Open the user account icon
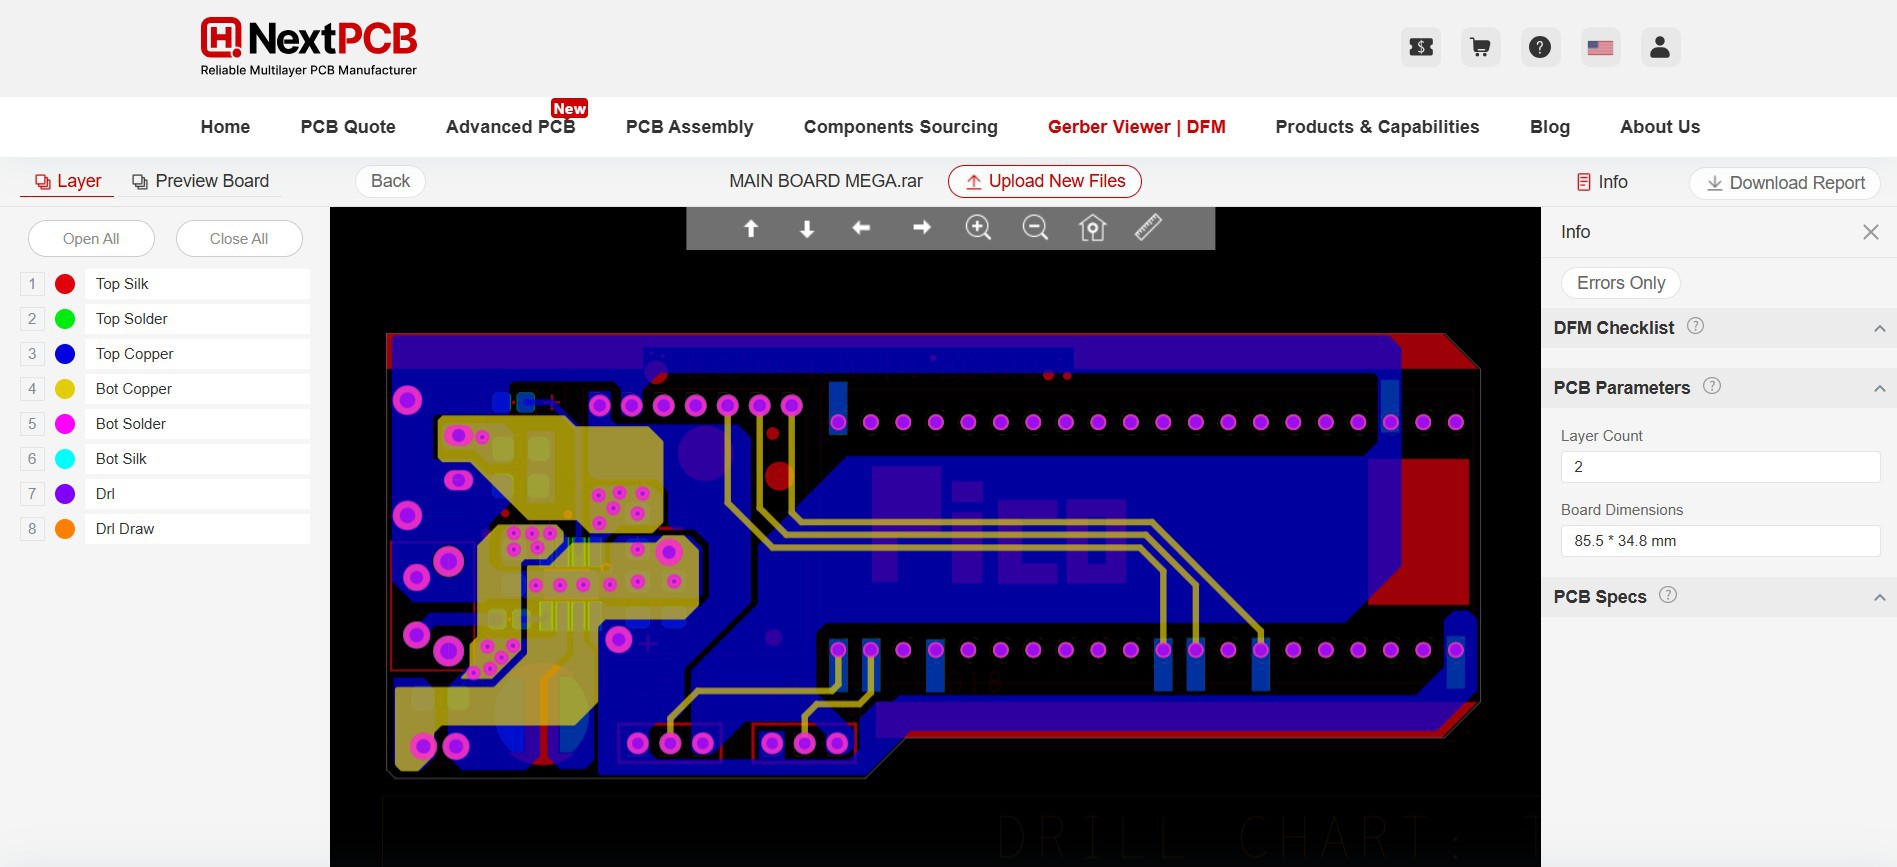Image resolution: width=1897 pixels, height=867 pixels. 1659,47
